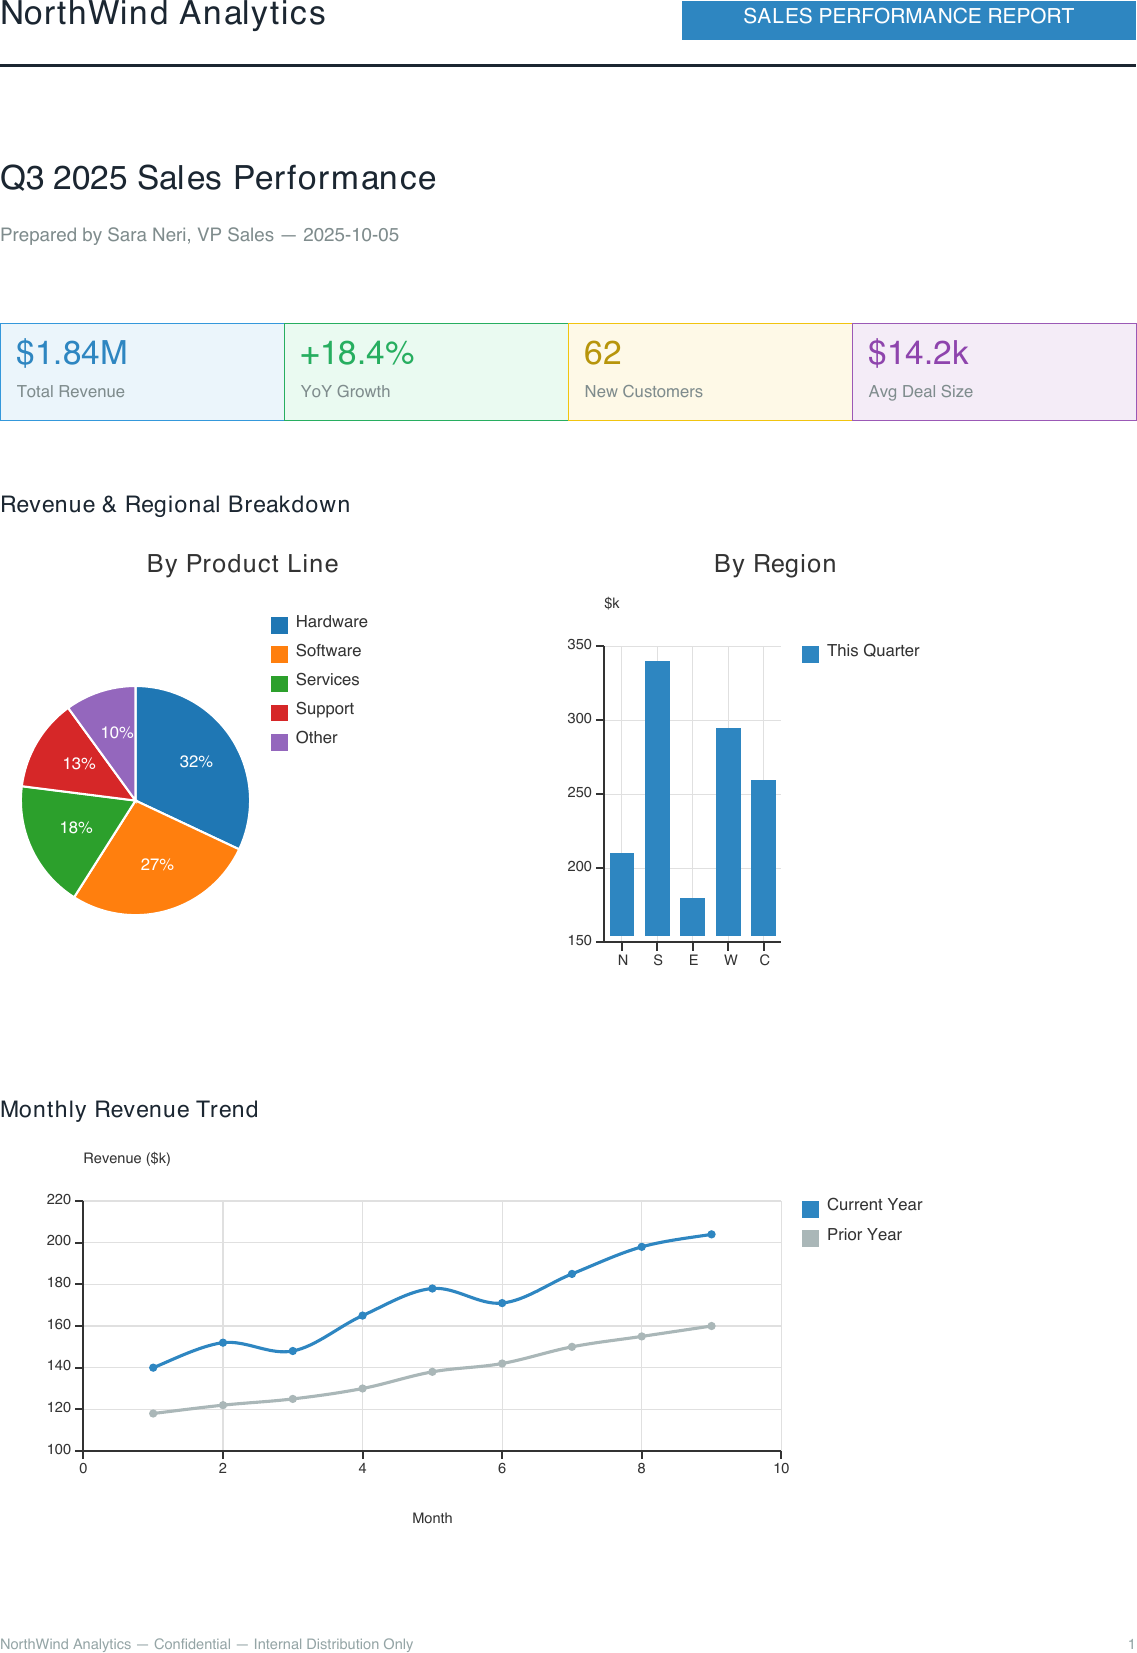This screenshot has width=1137, height=1653.
Task: Click the Prior Year legend swatch
Action: 811,1238
